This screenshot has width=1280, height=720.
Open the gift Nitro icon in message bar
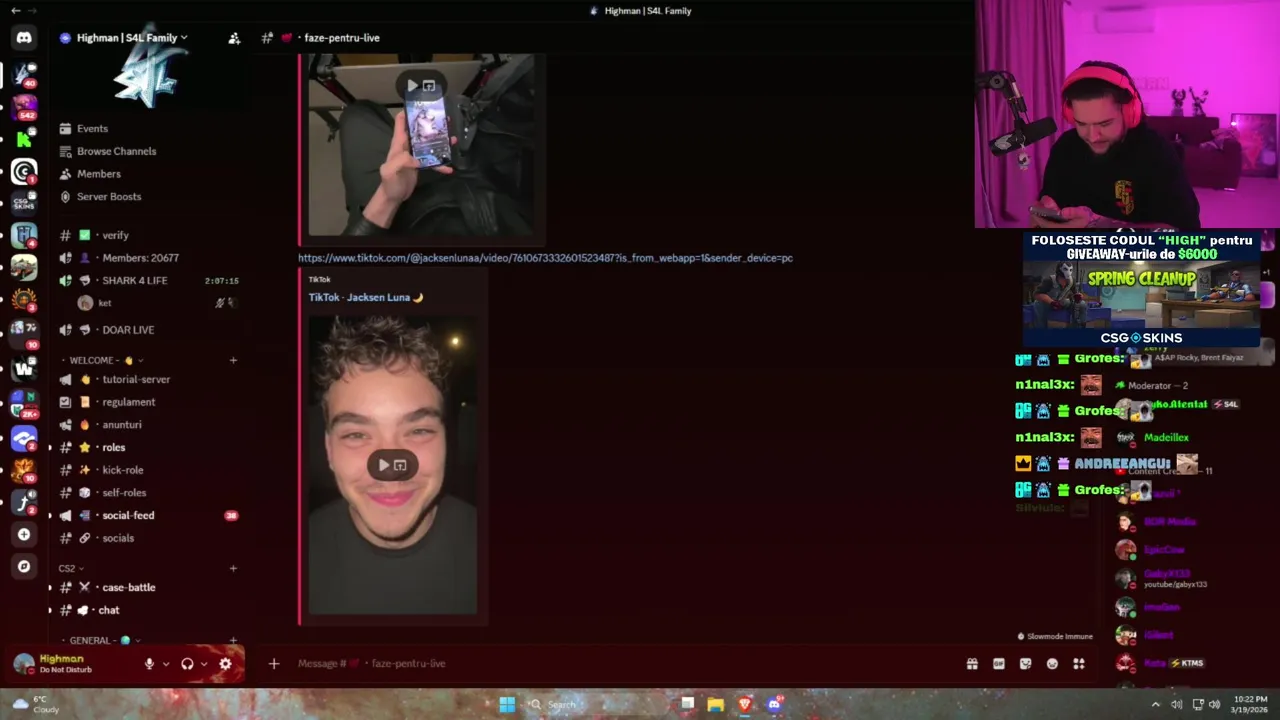[972, 664]
